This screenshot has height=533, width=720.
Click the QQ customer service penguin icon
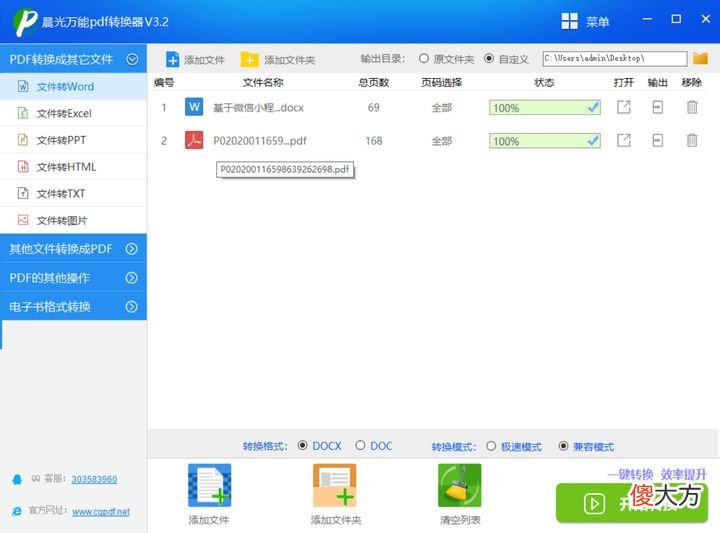point(17,480)
